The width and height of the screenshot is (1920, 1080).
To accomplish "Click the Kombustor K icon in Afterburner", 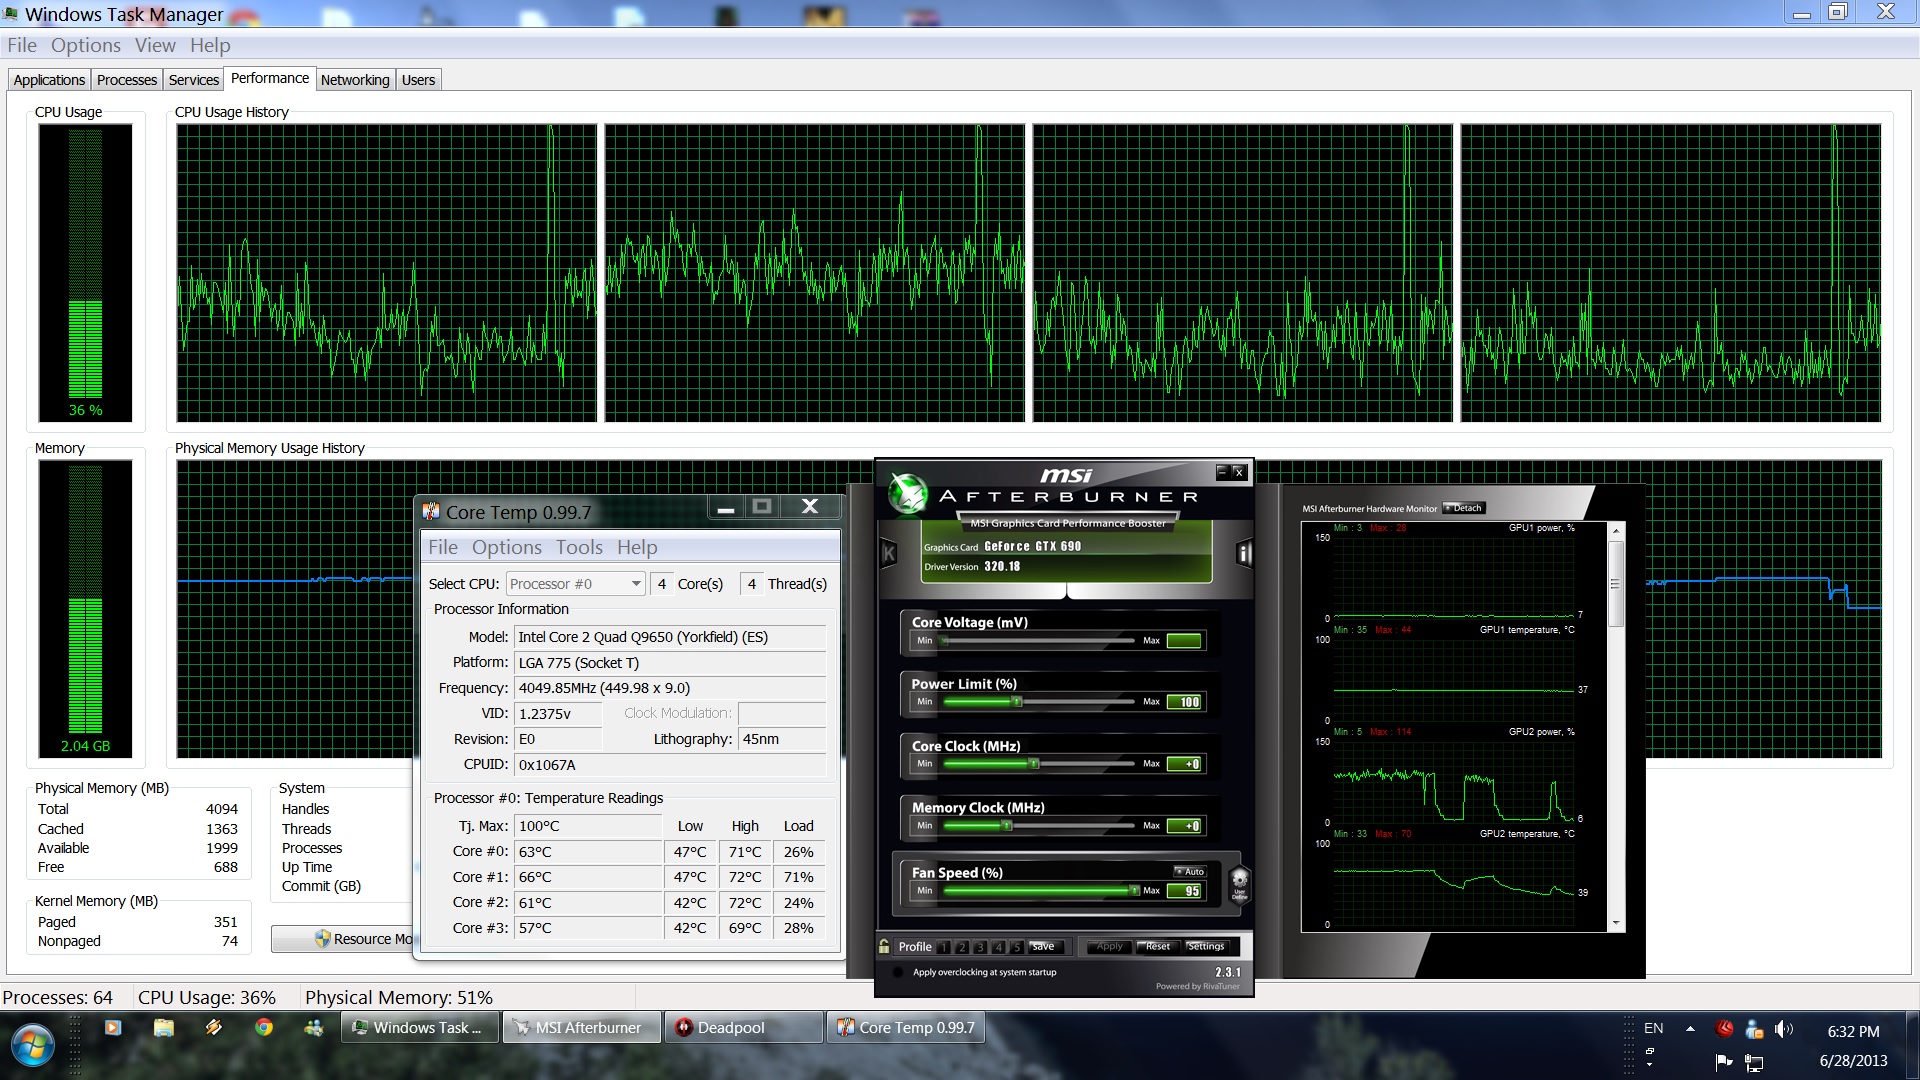I will click(888, 553).
